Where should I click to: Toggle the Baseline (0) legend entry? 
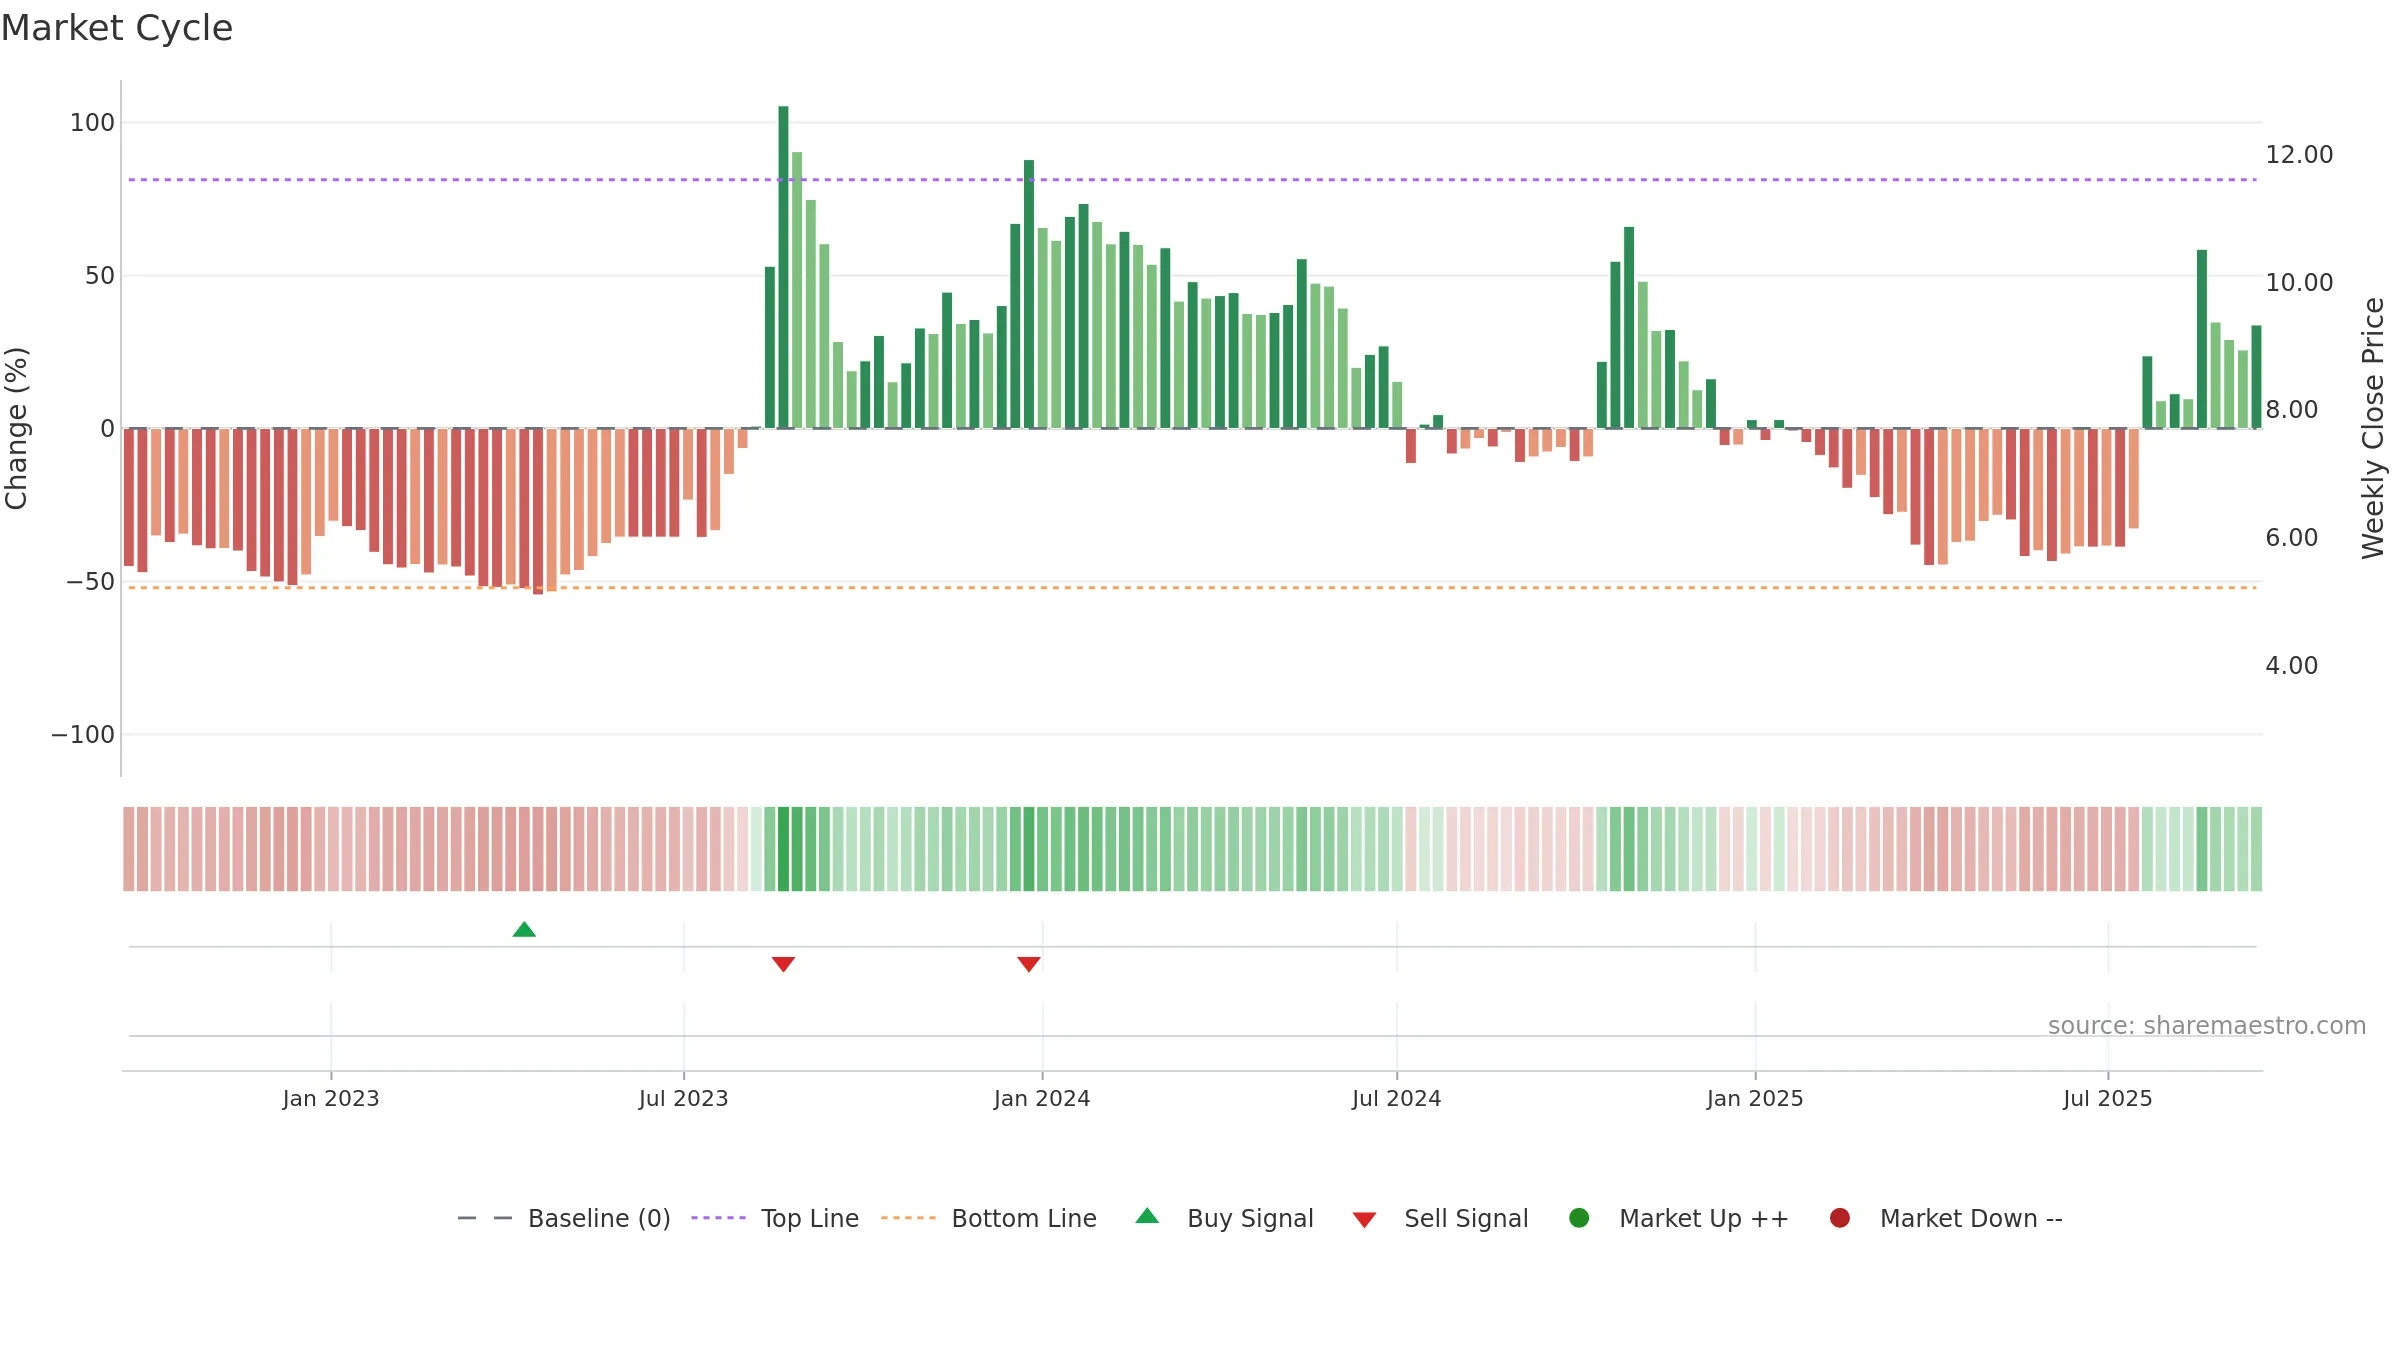(x=564, y=1218)
